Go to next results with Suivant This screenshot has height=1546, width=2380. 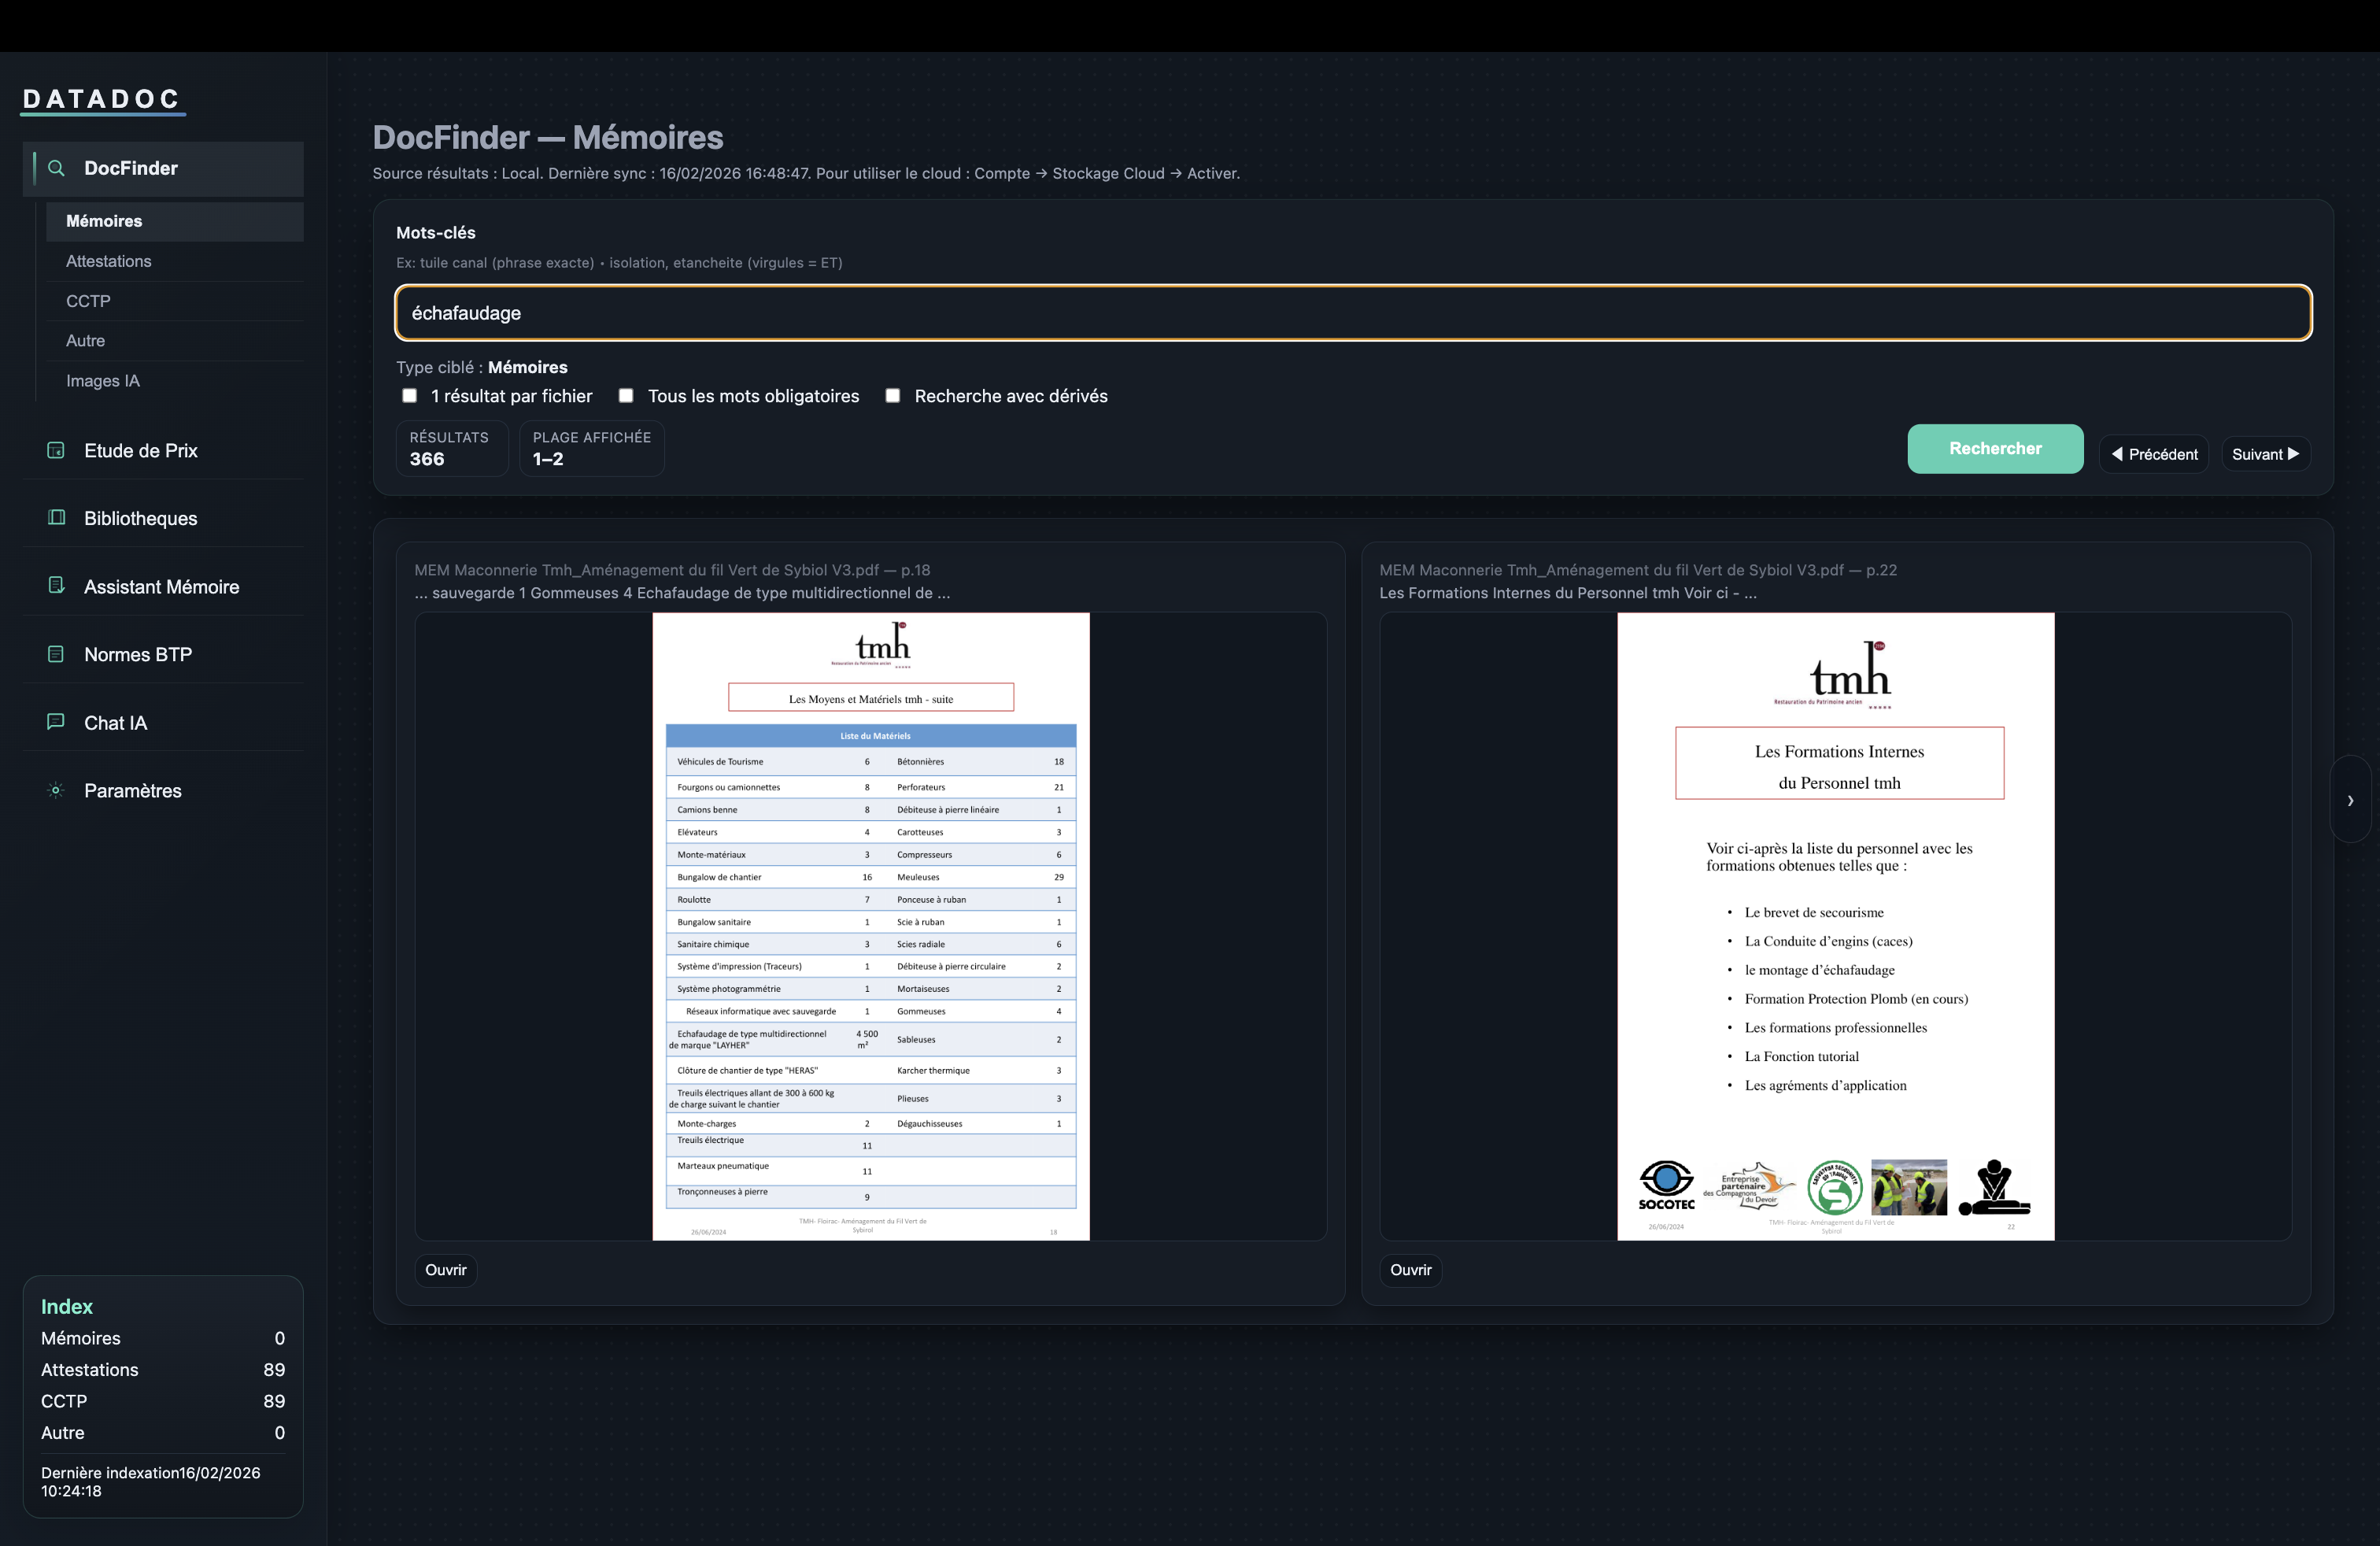point(2265,453)
